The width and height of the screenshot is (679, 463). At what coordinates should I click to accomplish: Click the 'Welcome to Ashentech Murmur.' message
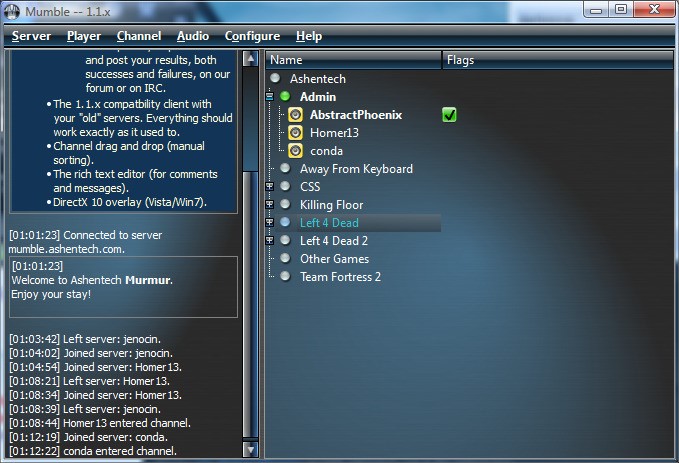pyautogui.click(x=92, y=280)
